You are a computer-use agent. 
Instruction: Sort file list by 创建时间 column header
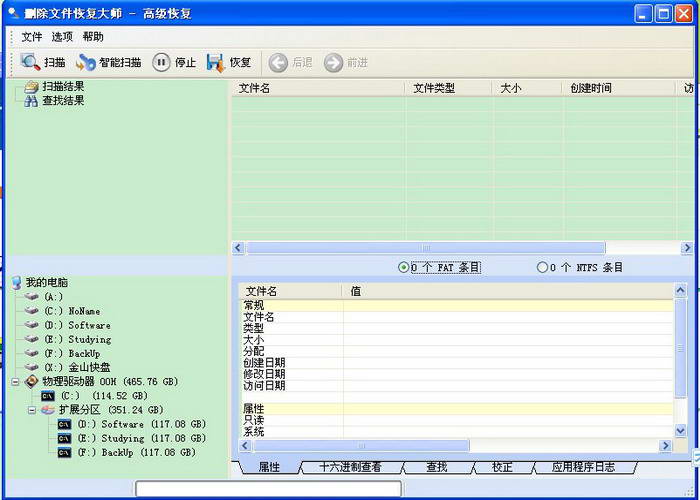coord(618,88)
